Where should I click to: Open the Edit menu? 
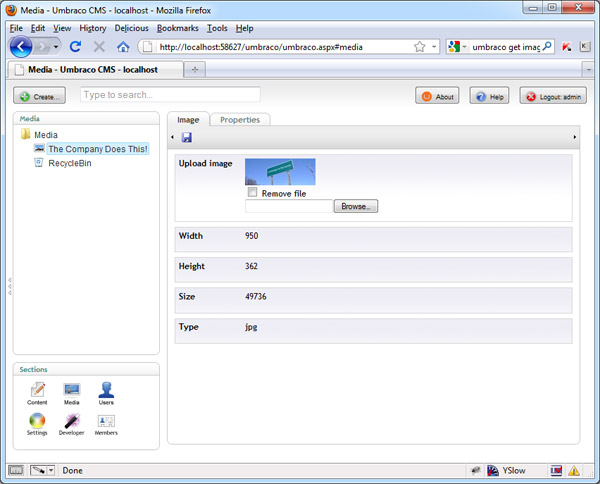38,28
